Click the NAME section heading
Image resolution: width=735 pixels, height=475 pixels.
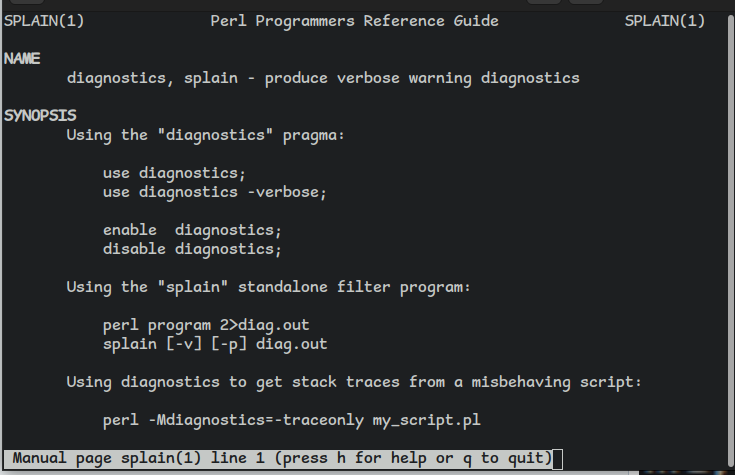tap(22, 59)
